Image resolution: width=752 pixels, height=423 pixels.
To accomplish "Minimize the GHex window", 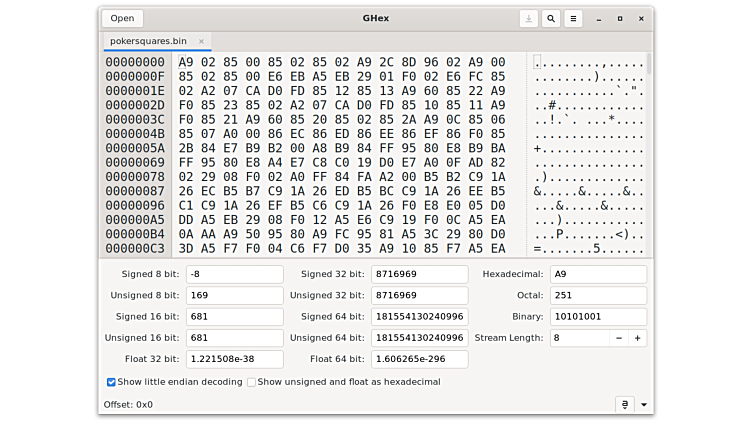I will [599, 18].
